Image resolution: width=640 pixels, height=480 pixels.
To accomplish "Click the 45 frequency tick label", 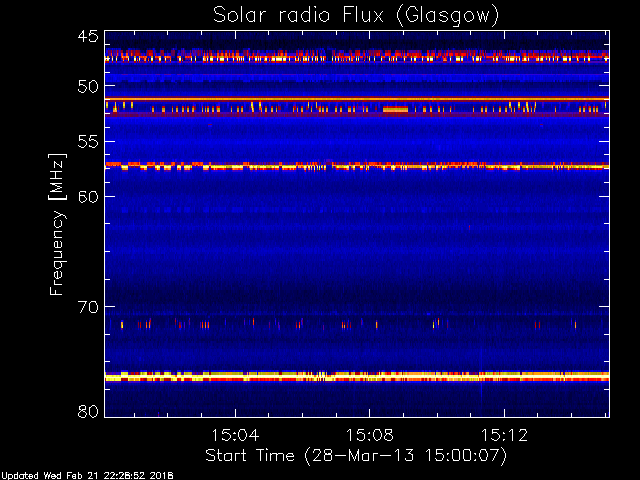I will (x=88, y=36).
